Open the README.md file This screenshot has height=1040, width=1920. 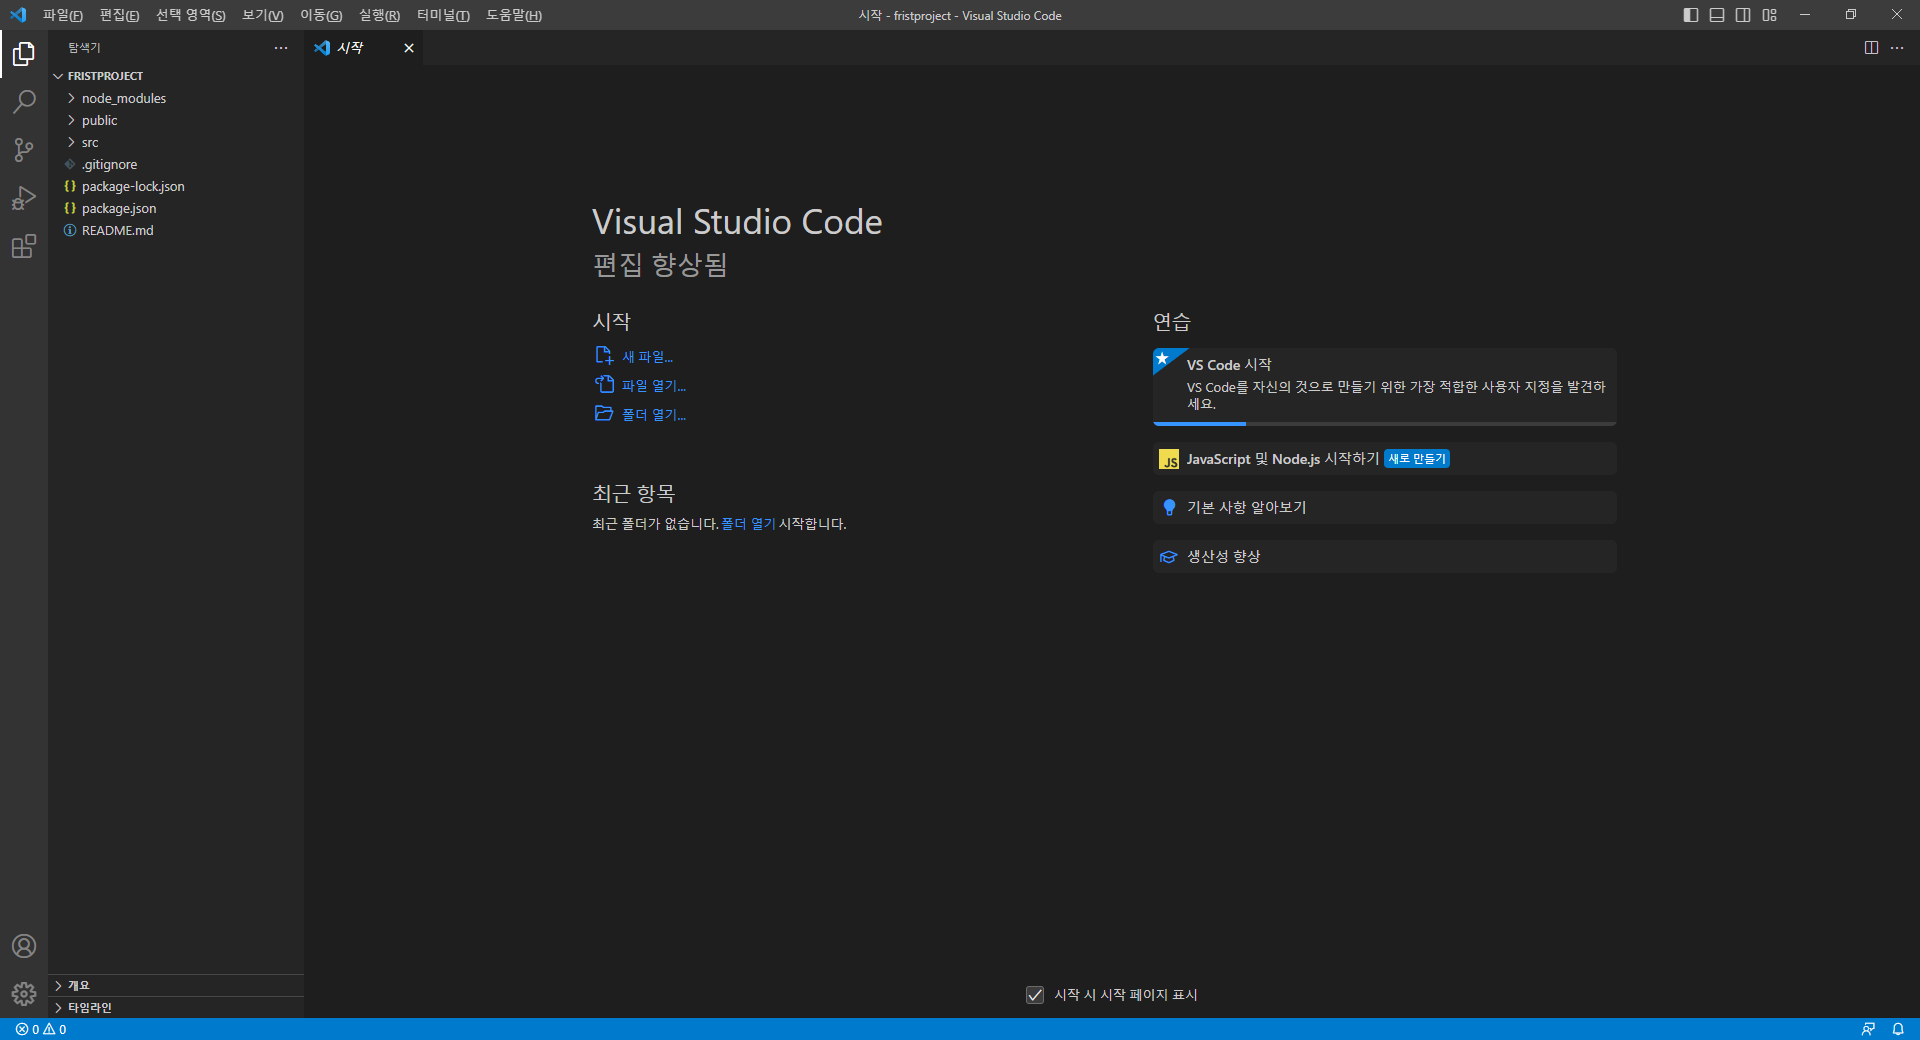point(176,230)
